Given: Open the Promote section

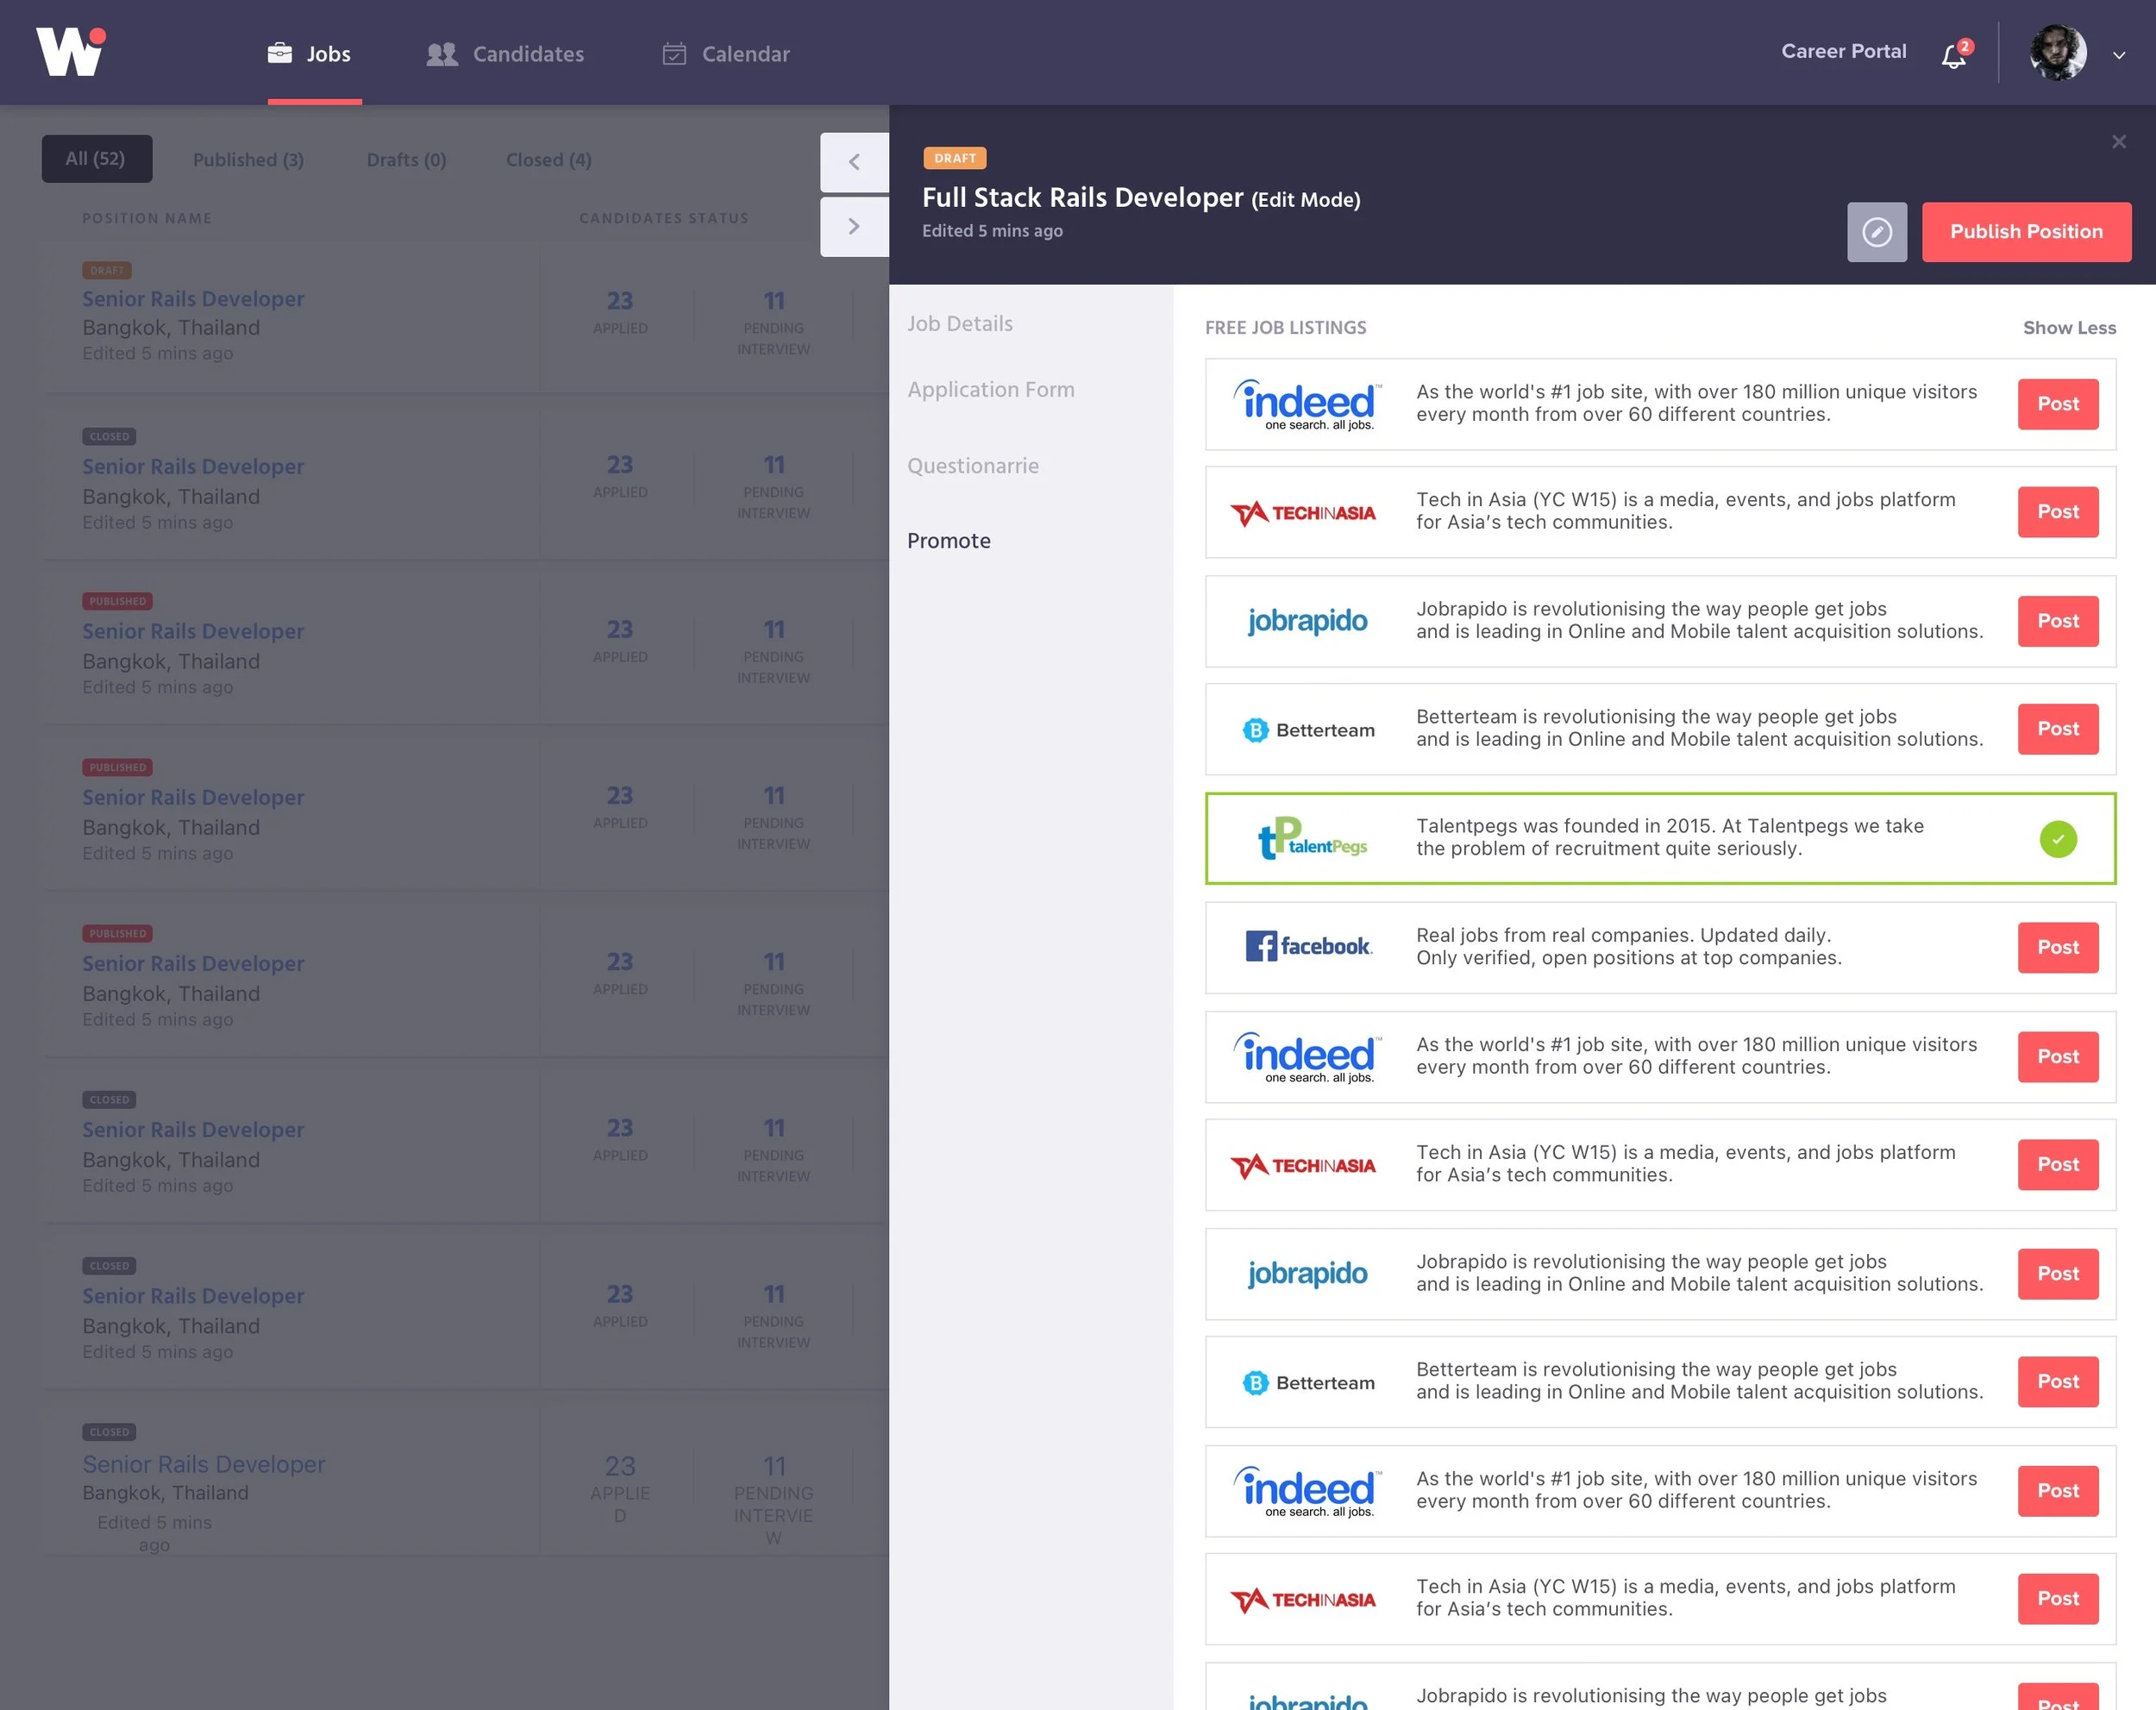Looking at the screenshot, I should [949, 541].
